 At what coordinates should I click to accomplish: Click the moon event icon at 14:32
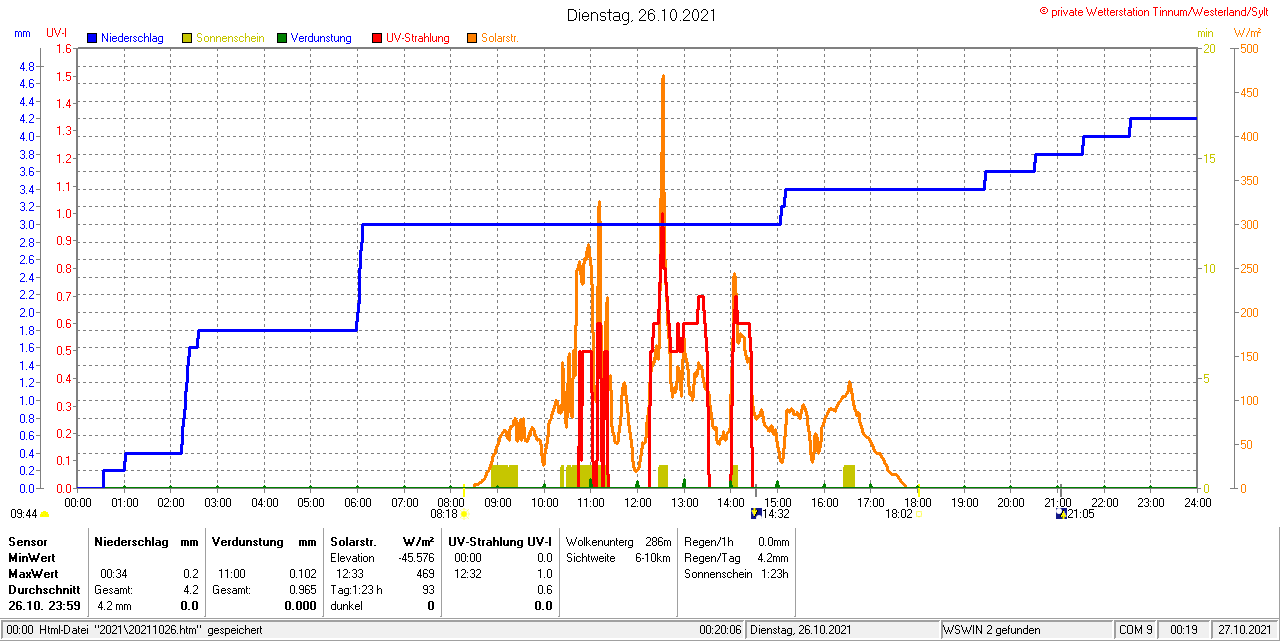[x=756, y=514]
